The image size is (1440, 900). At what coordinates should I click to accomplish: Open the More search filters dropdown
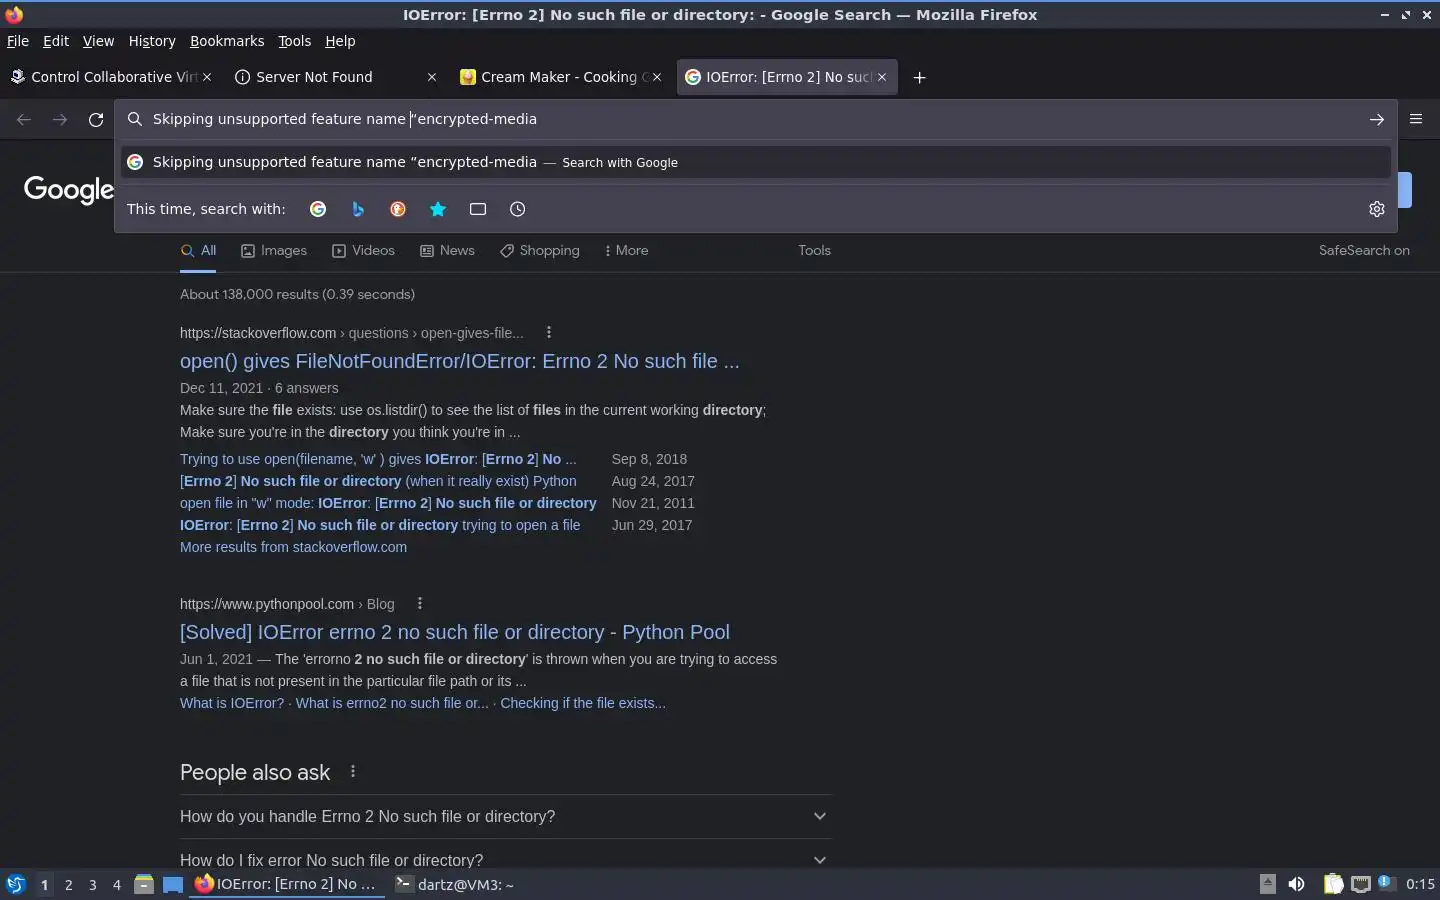coord(626,250)
